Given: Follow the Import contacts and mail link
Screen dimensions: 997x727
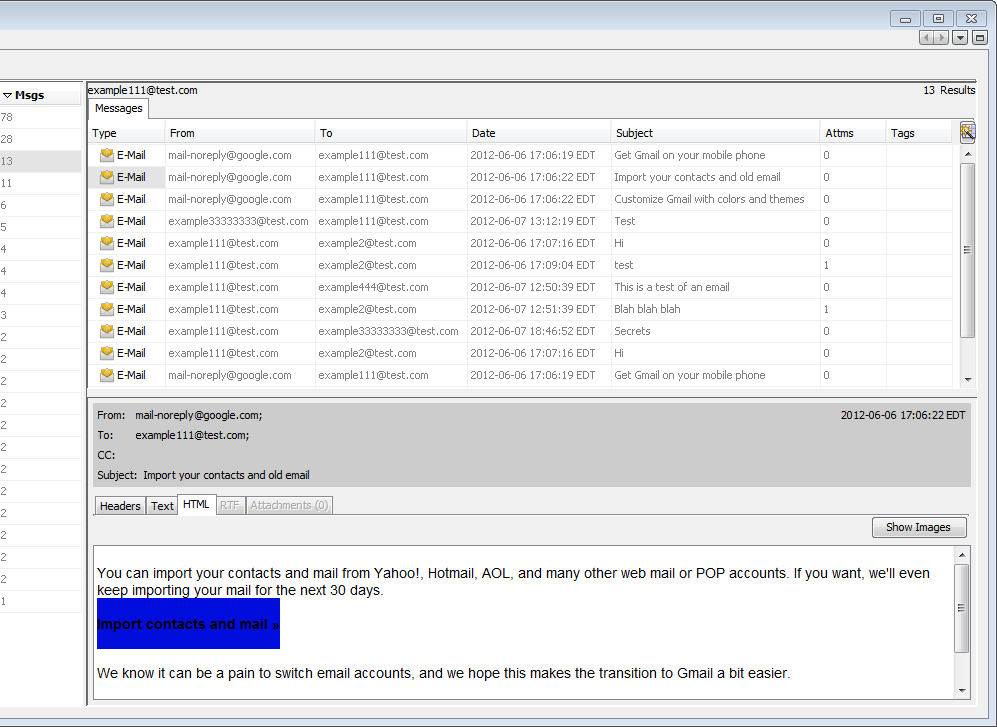Looking at the screenshot, I should pyautogui.click(x=188, y=624).
